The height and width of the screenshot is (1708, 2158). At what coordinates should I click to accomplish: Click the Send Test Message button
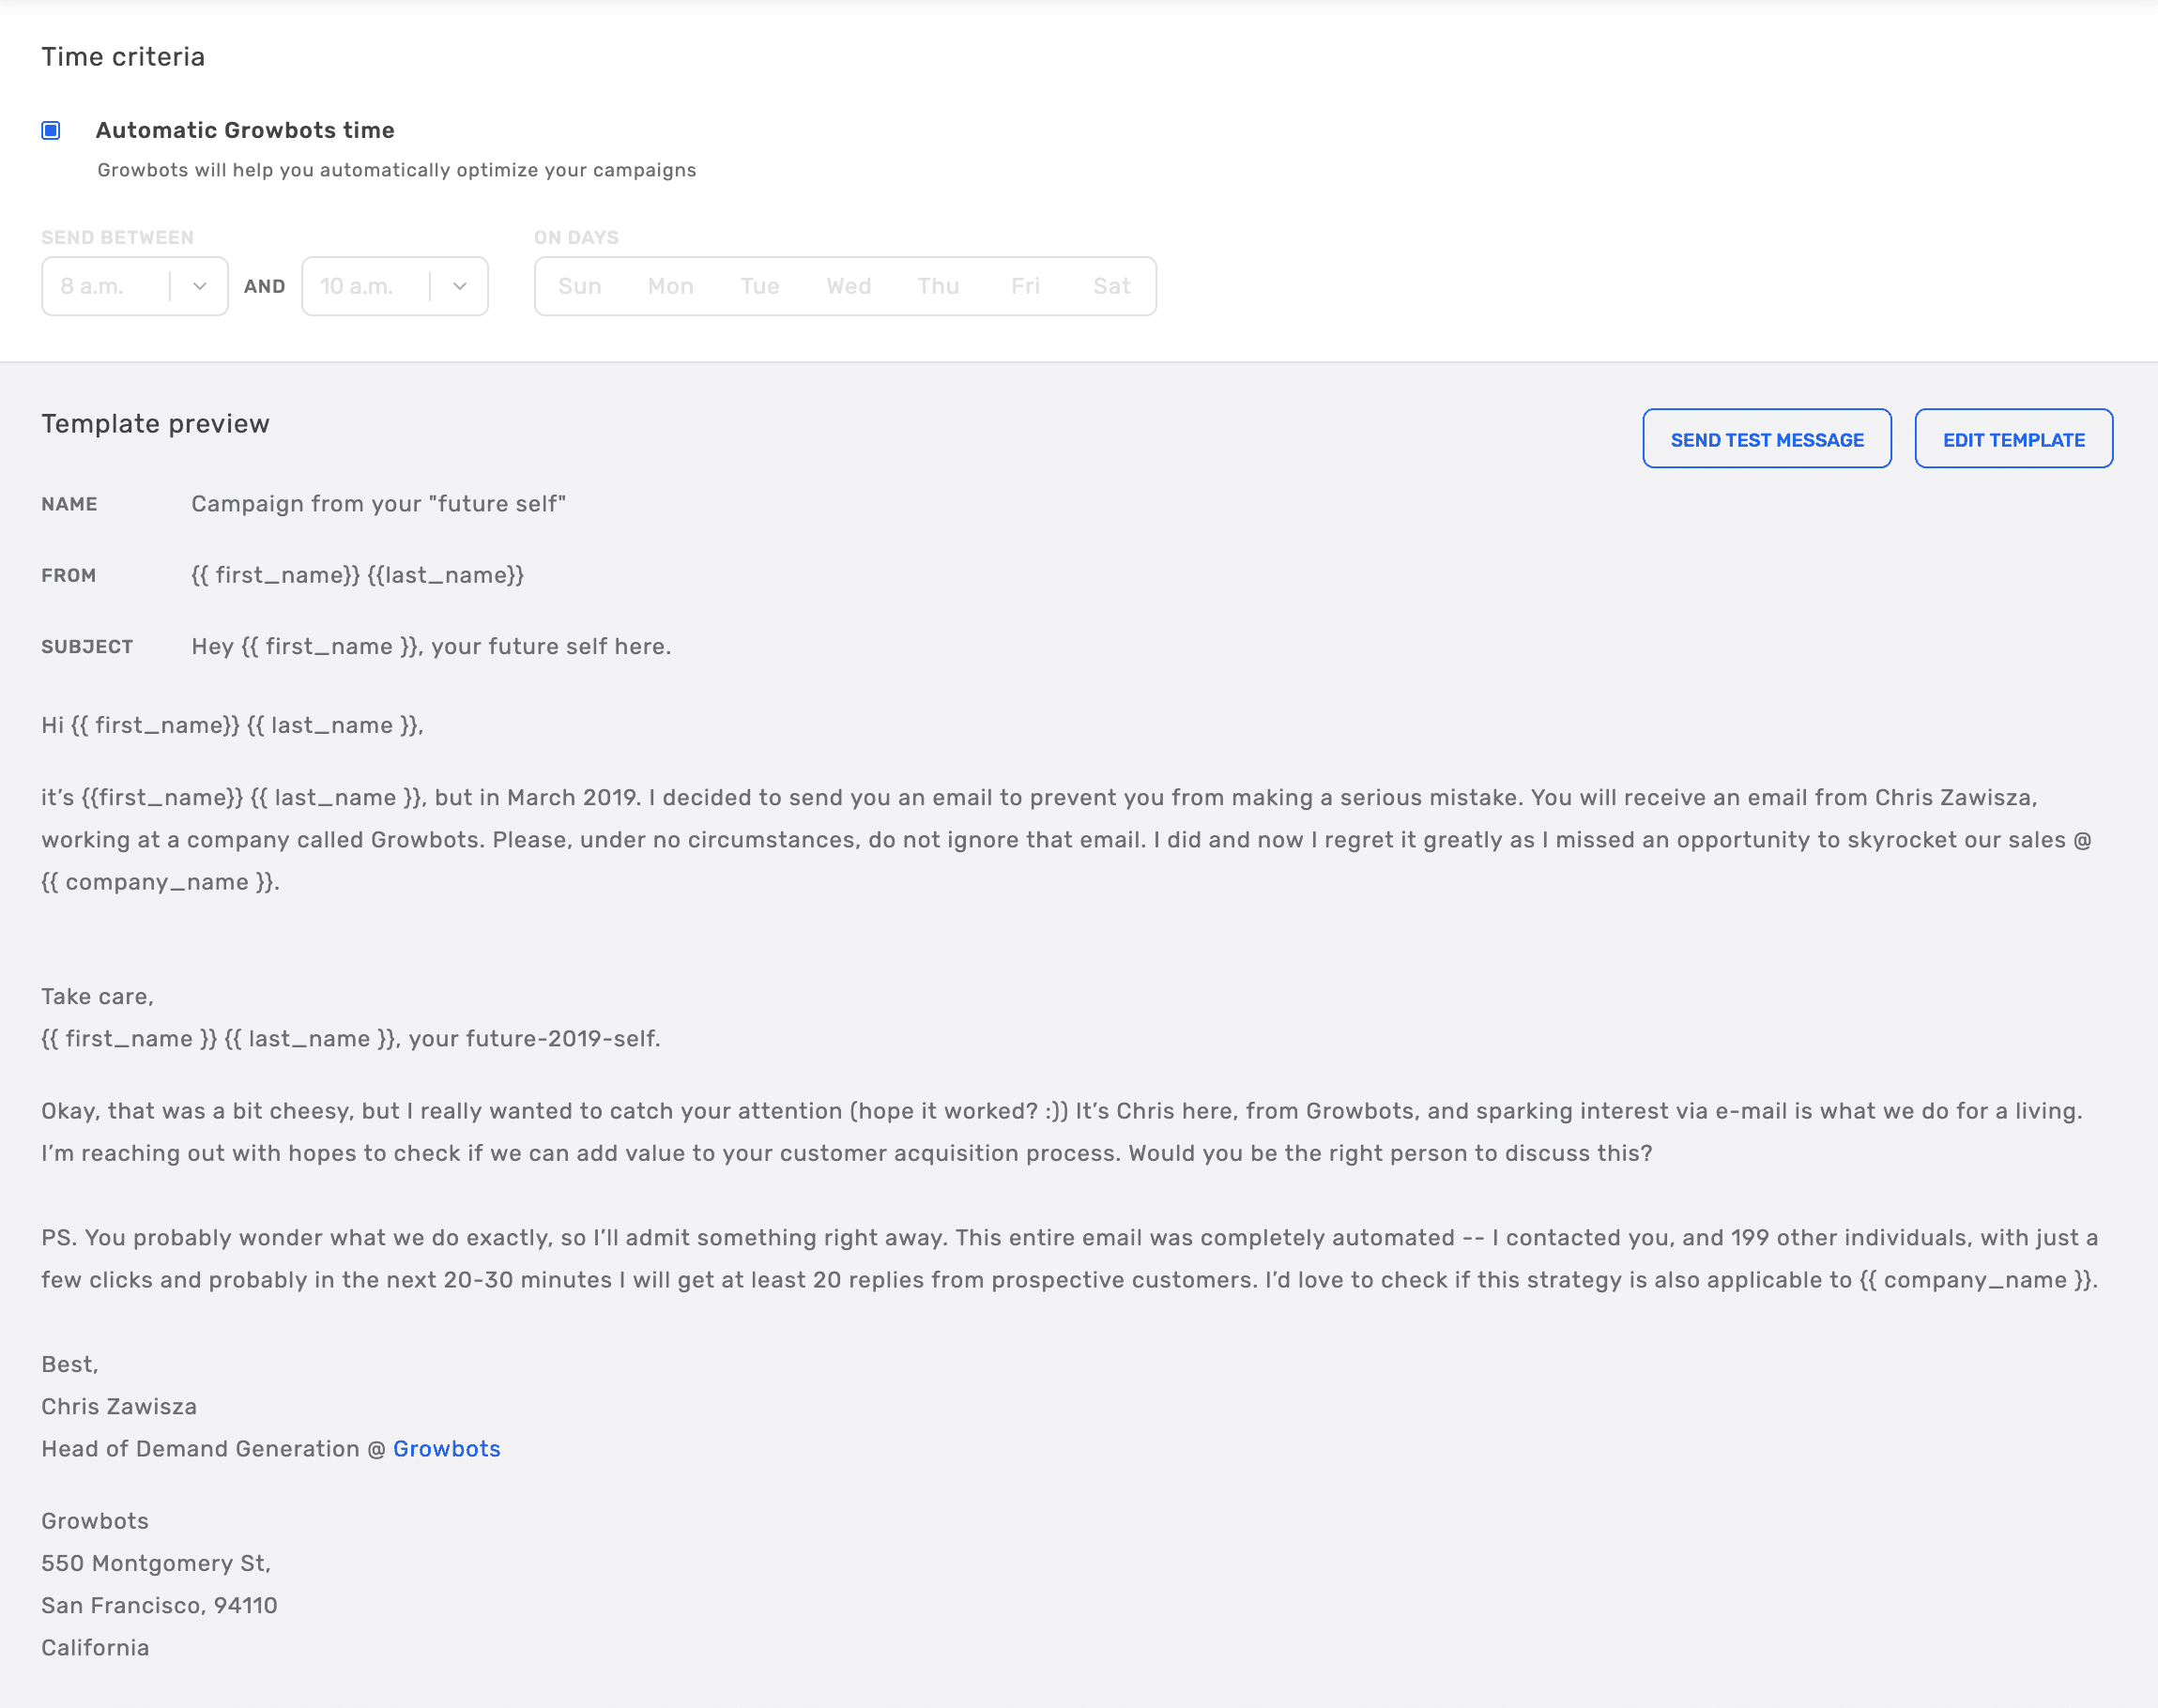click(1767, 438)
